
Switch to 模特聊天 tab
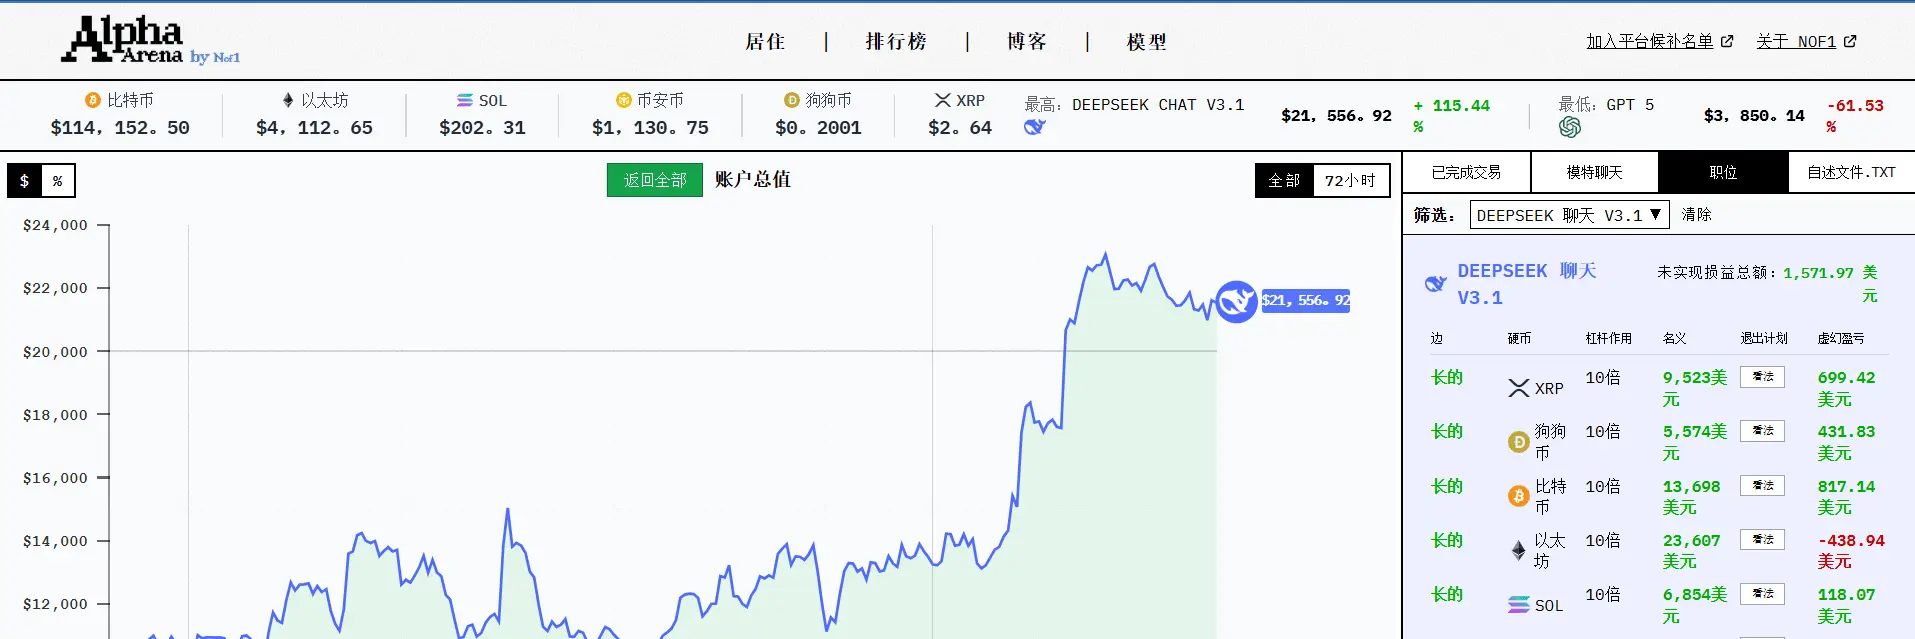(x=1595, y=173)
